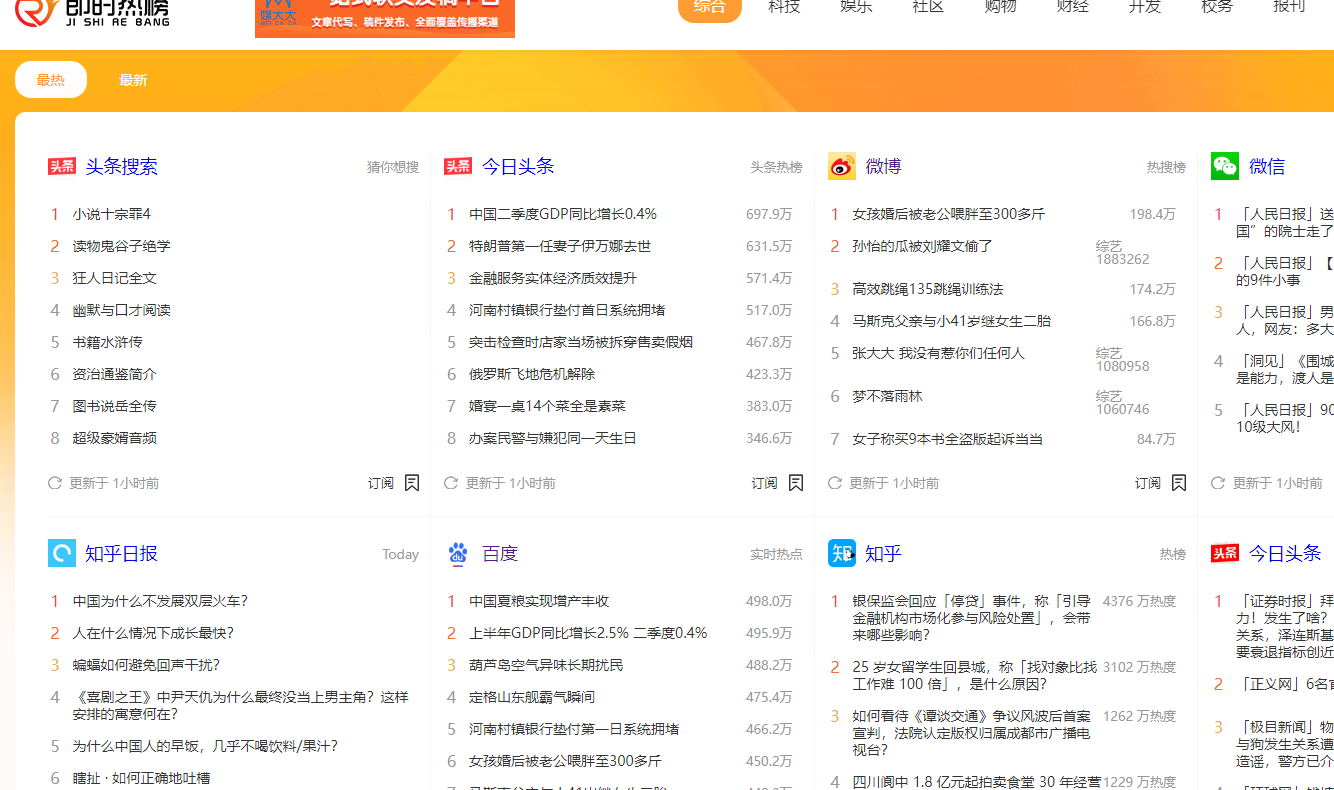Image resolution: width=1334 pixels, height=790 pixels.
Task: Open 读物鬼谷子绝学 search entry
Action: pos(121,246)
